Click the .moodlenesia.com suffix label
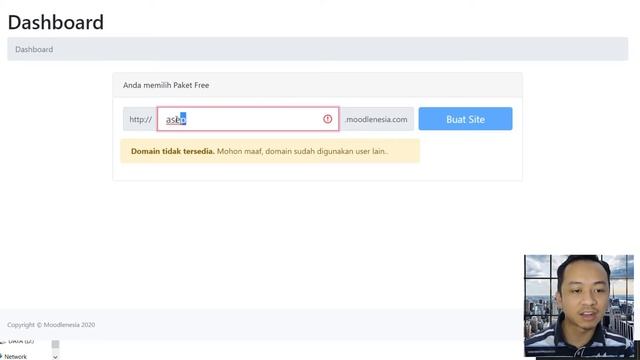 coord(377,119)
